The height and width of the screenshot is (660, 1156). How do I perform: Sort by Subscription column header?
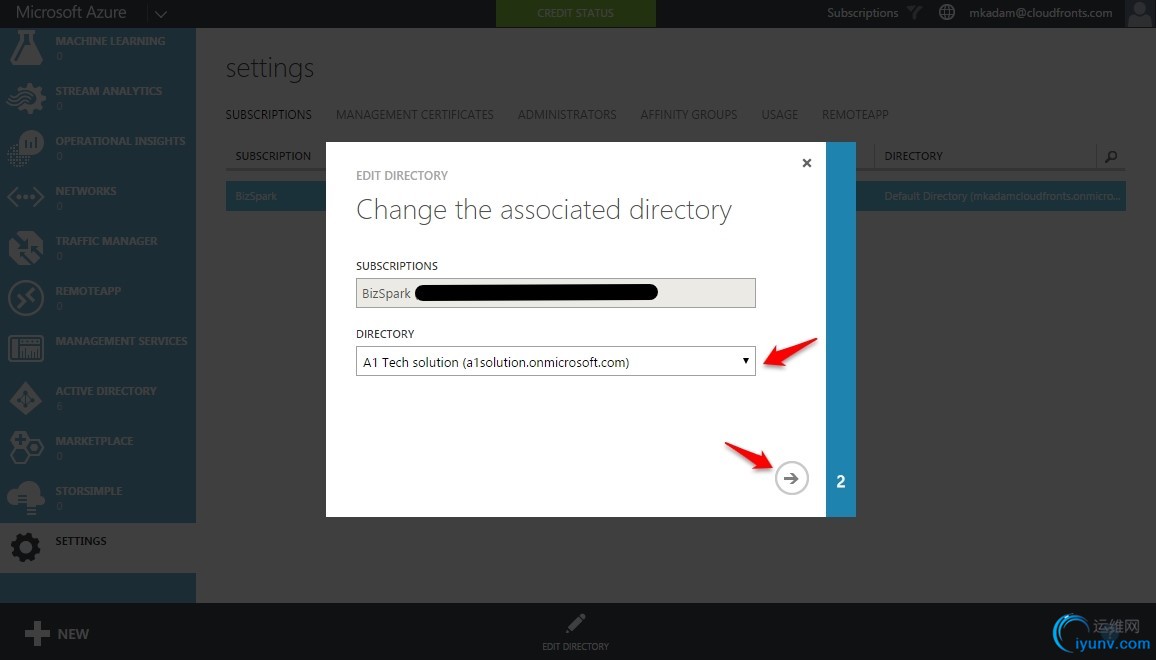tap(273, 156)
